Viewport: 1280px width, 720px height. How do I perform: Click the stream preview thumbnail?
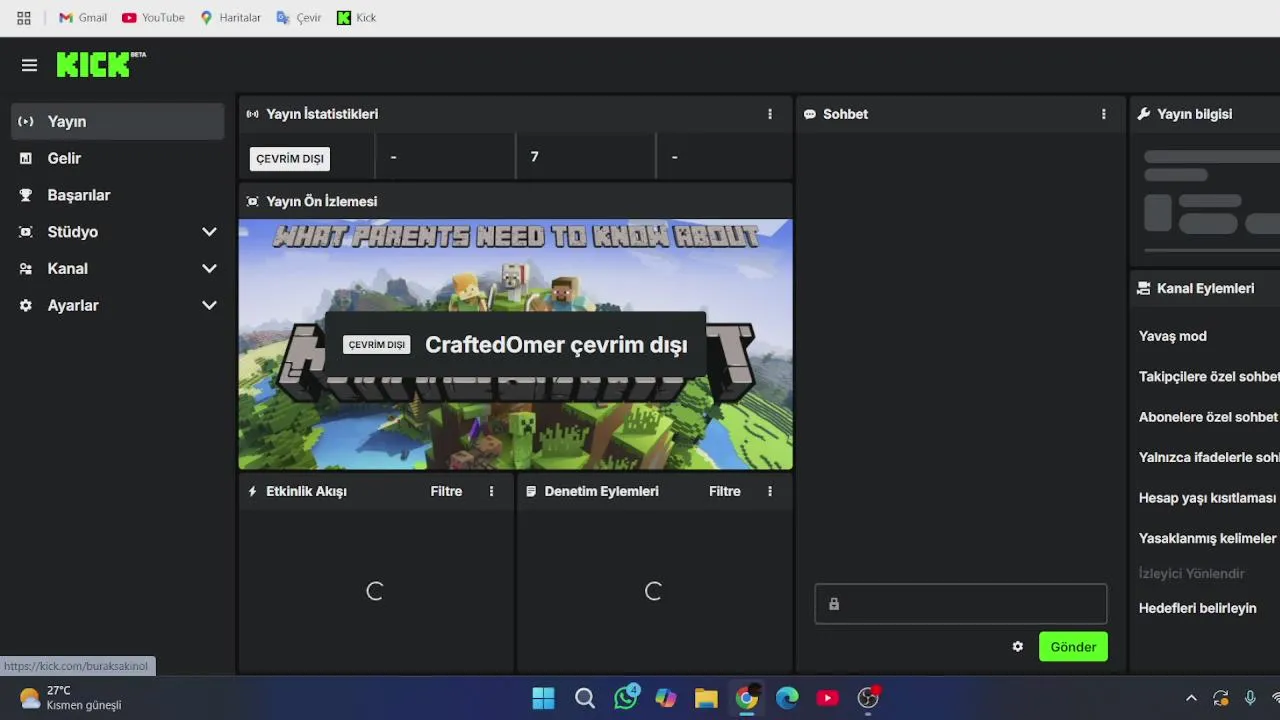coord(516,345)
